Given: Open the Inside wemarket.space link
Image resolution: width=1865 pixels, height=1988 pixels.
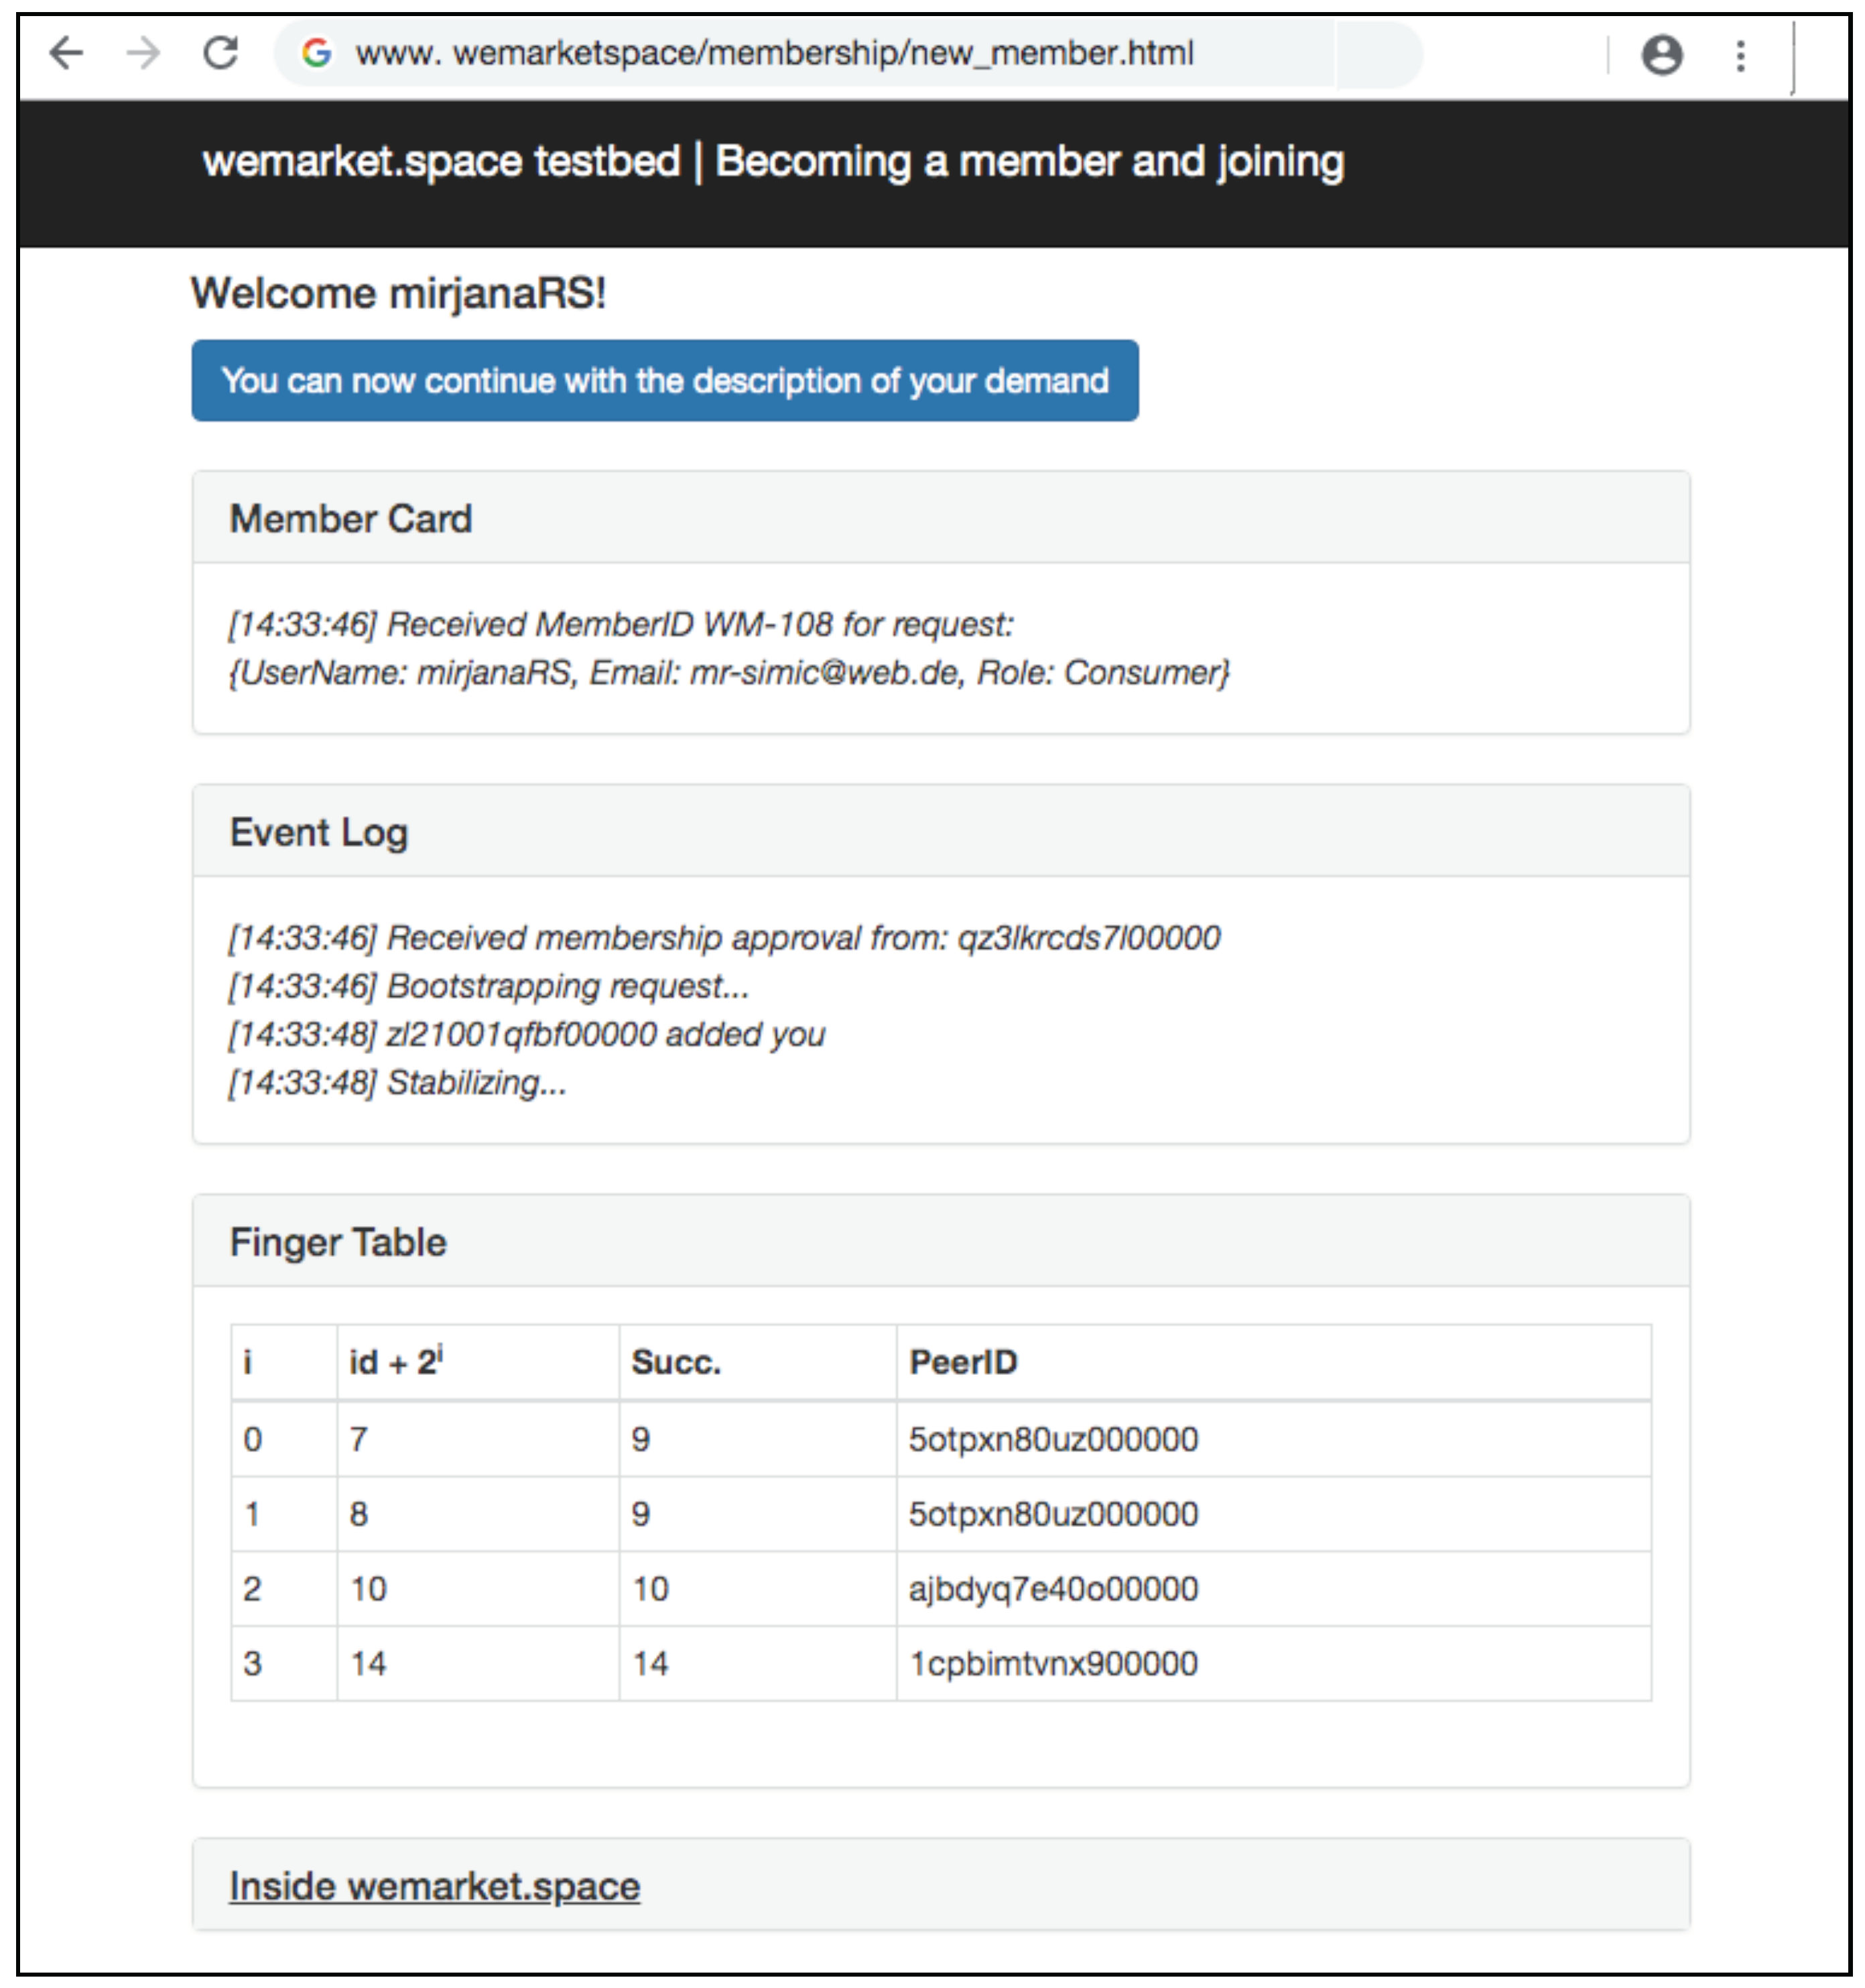Looking at the screenshot, I should pos(434,1886).
